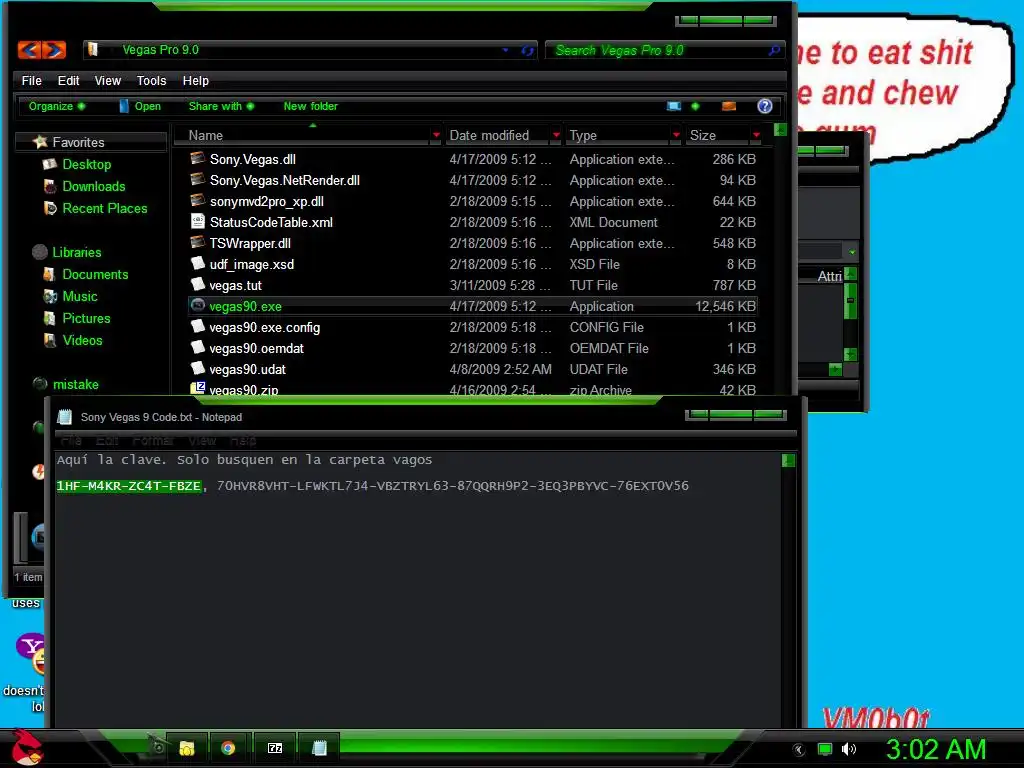Click the search magnifier icon
1024x768 pixels.
pos(775,50)
